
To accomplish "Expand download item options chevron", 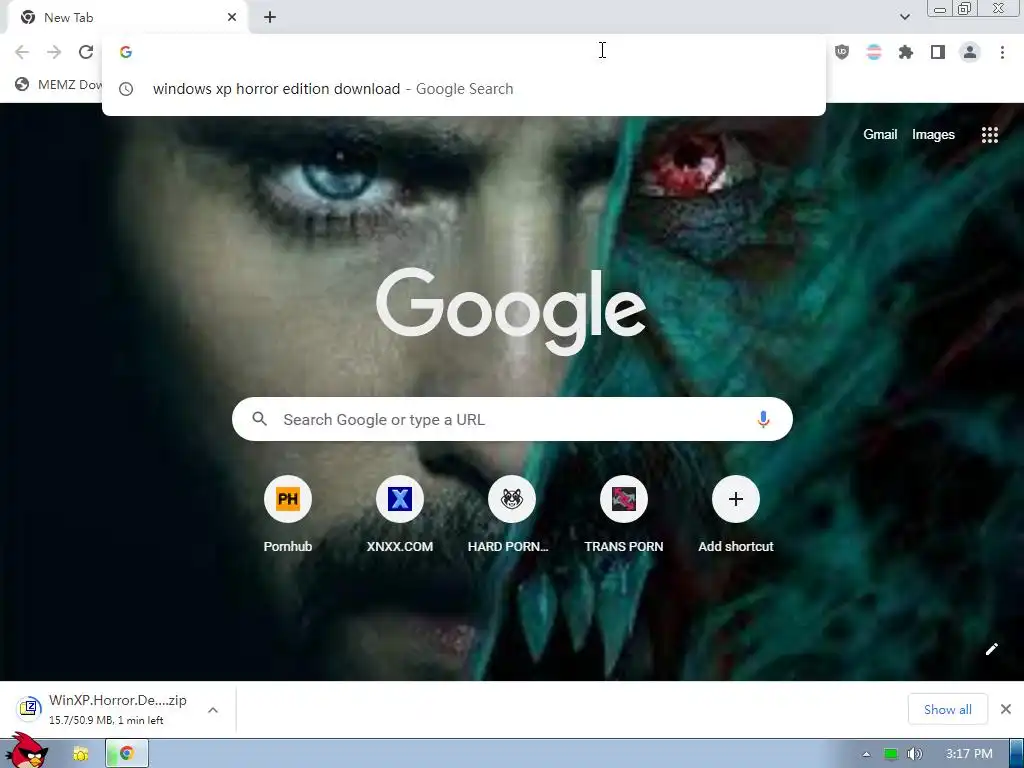I will click(x=213, y=710).
